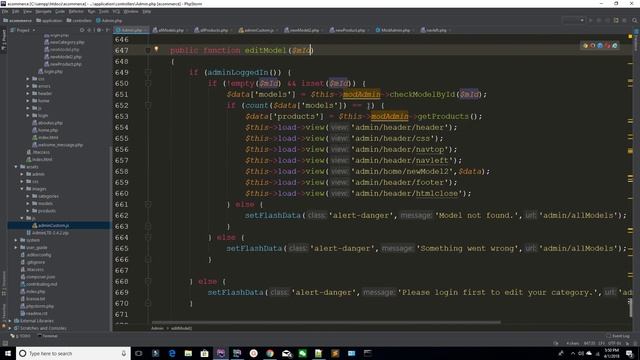Image resolution: width=640 pixels, height=360 pixels.
Task: Click the scroll-from-source icon in the Project panel
Action: (82, 30)
